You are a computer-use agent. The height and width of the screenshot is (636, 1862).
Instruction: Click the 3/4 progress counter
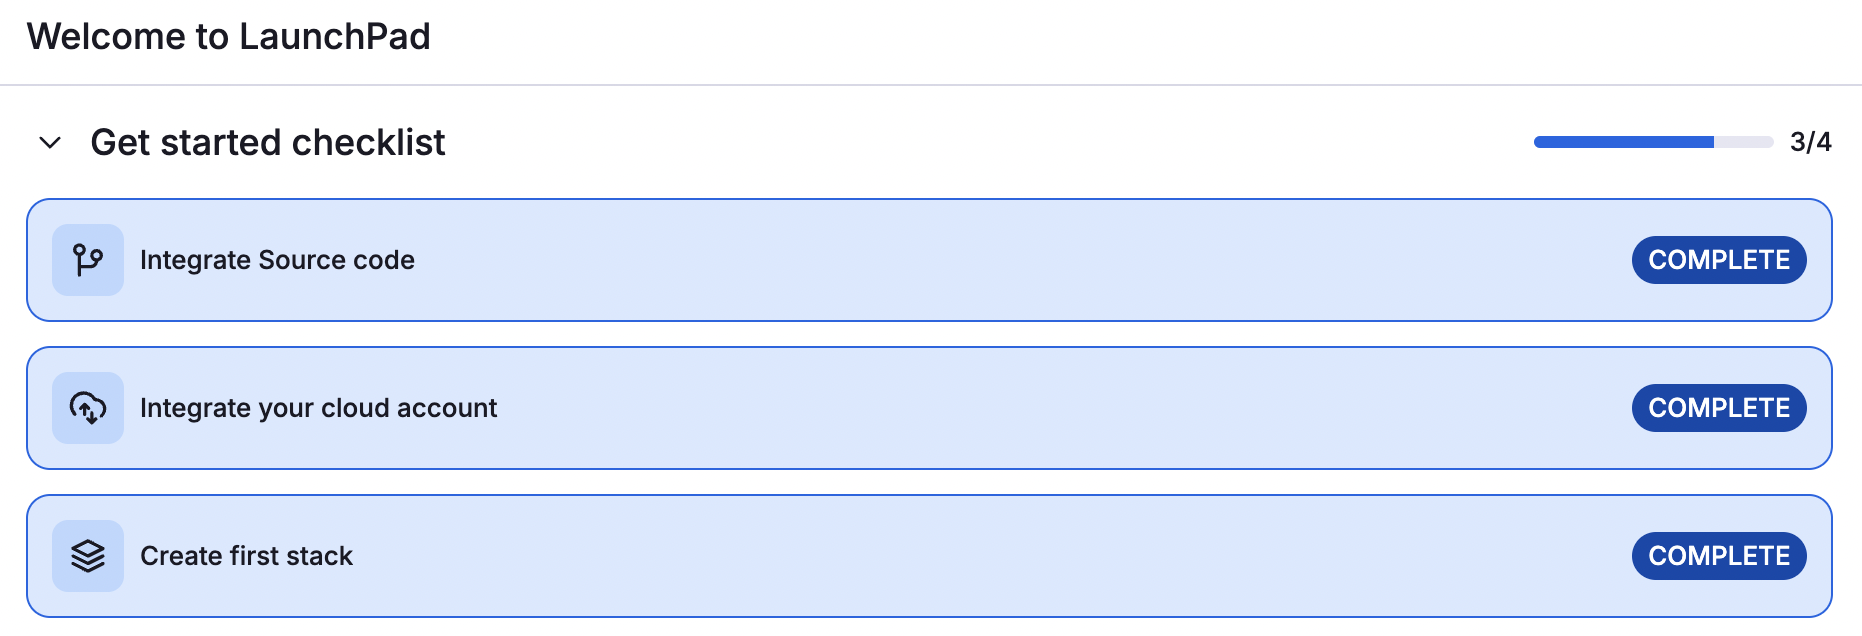pyautogui.click(x=1810, y=142)
